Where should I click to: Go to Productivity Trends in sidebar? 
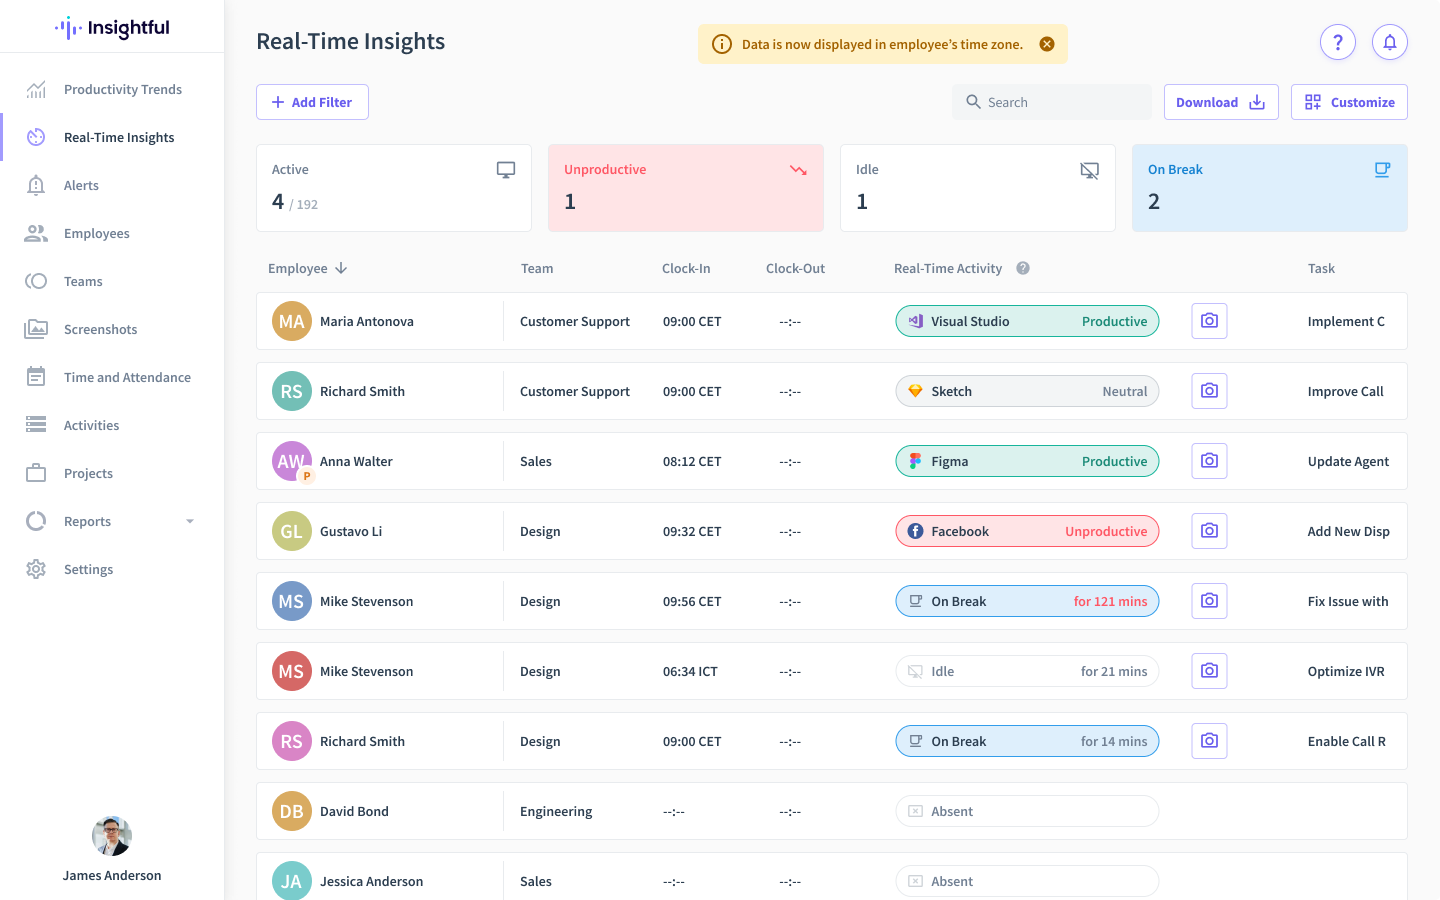112,89
